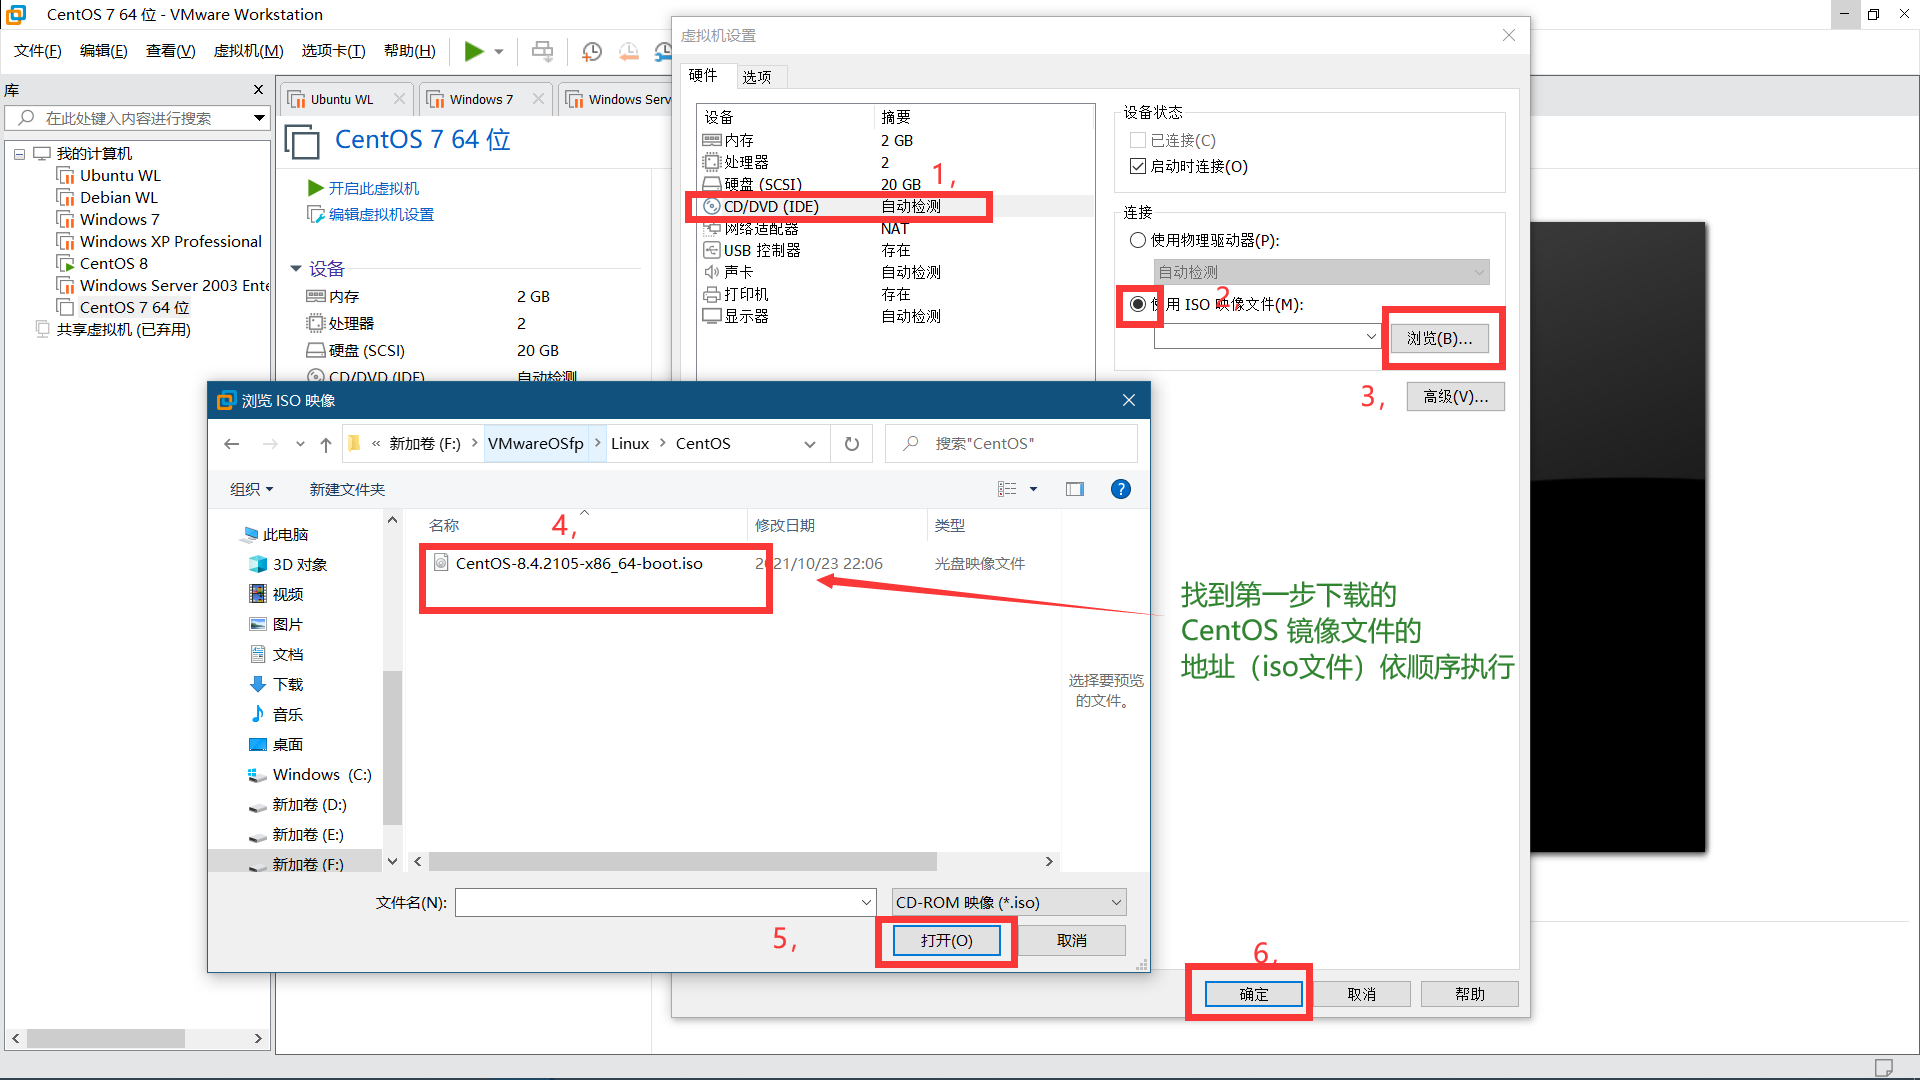1920x1080 pixels.
Task: Change view layout icon in file dialog
Action: pyautogui.click(x=1007, y=489)
